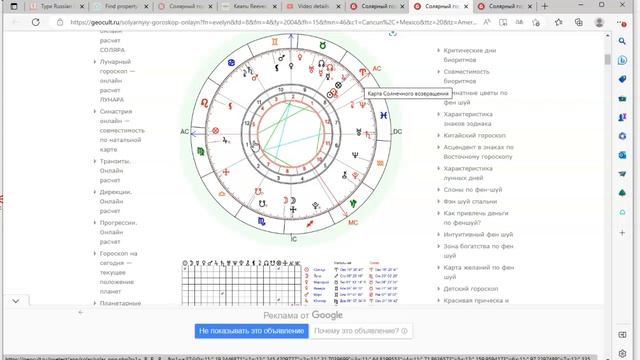Click the Leo sign on the chart

(x=204, y=103)
